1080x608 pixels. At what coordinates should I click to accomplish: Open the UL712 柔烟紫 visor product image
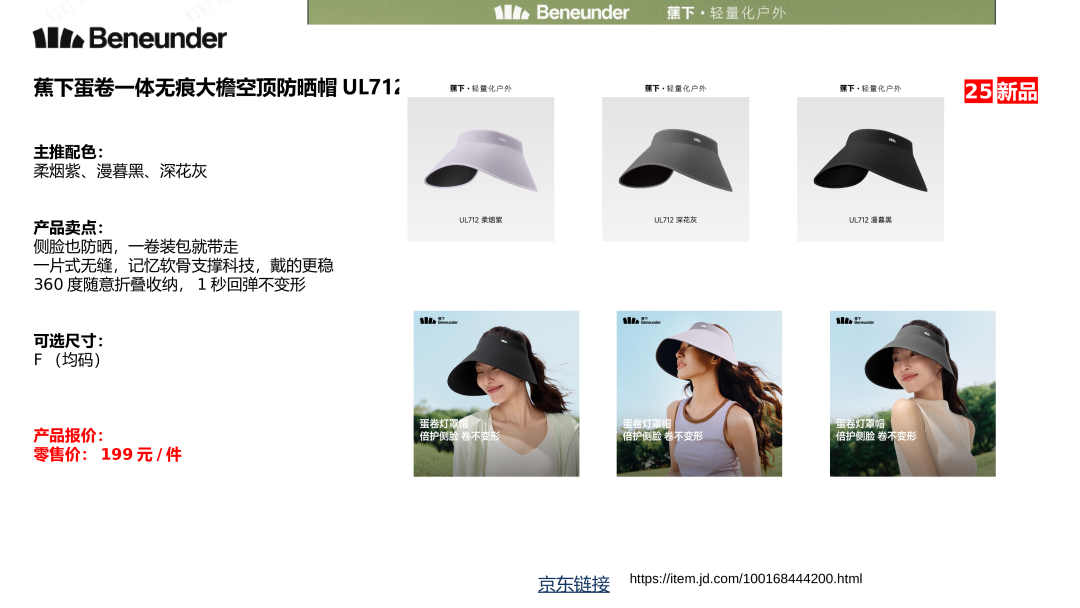coord(481,169)
